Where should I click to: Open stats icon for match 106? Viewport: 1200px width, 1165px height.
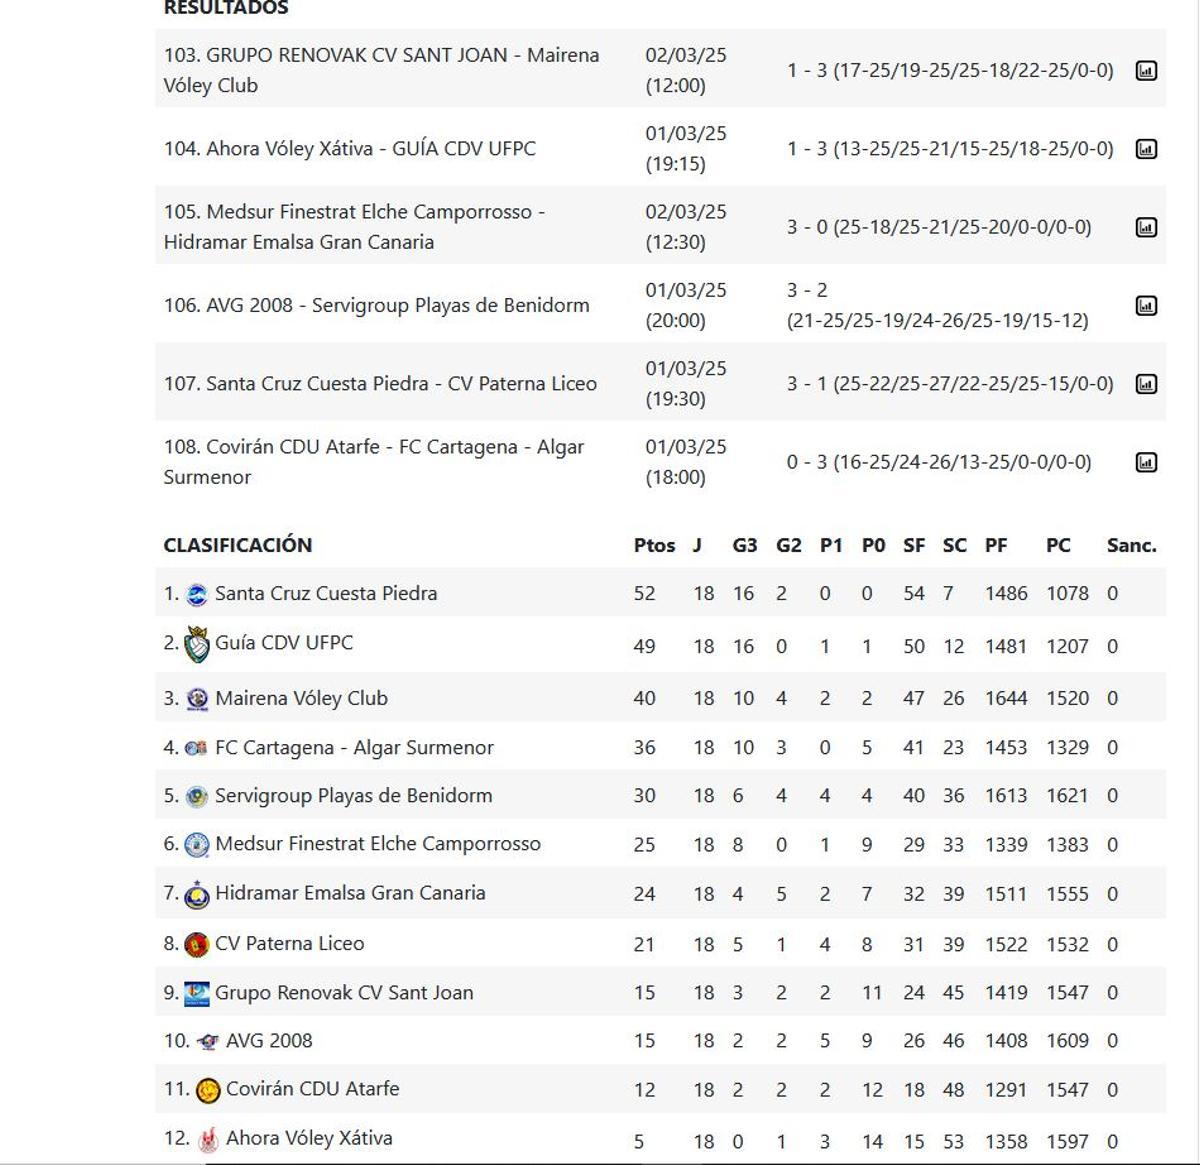pos(1146,306)
